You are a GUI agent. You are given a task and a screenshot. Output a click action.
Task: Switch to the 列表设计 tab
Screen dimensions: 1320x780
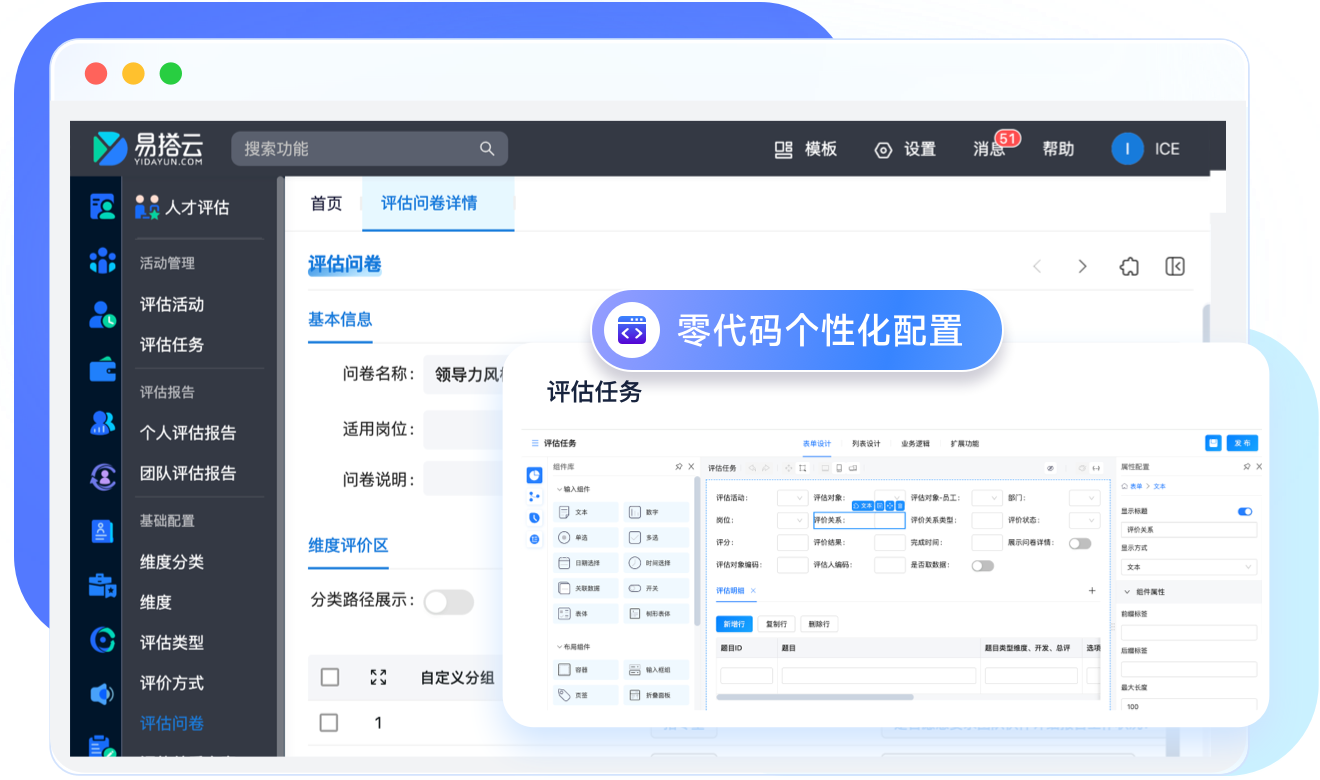click(866, 443)
